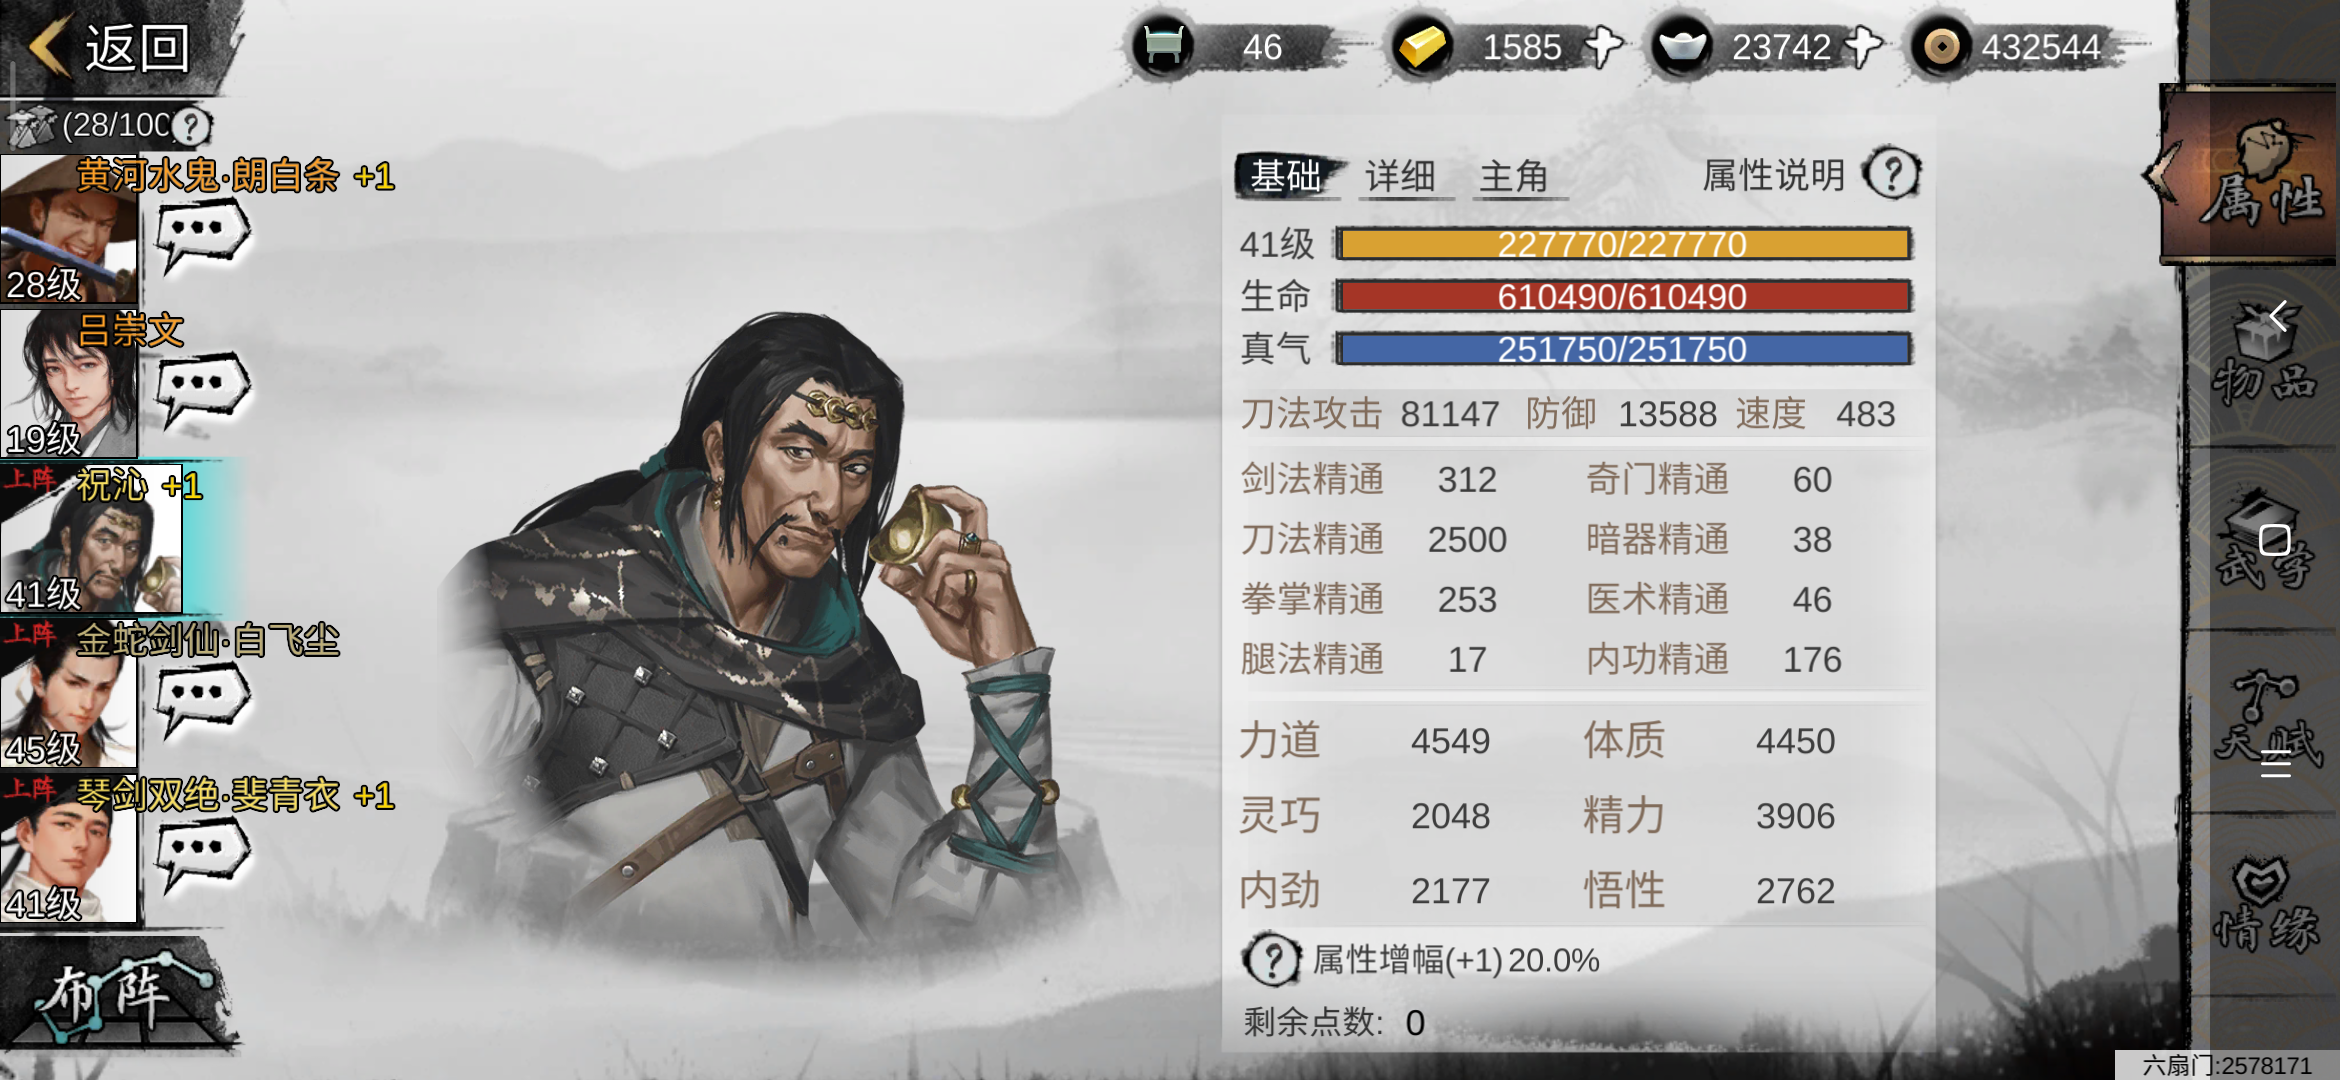2340x1080 pixels.
Task: Add silver with the plus icon
Action: coord(1862,47)
